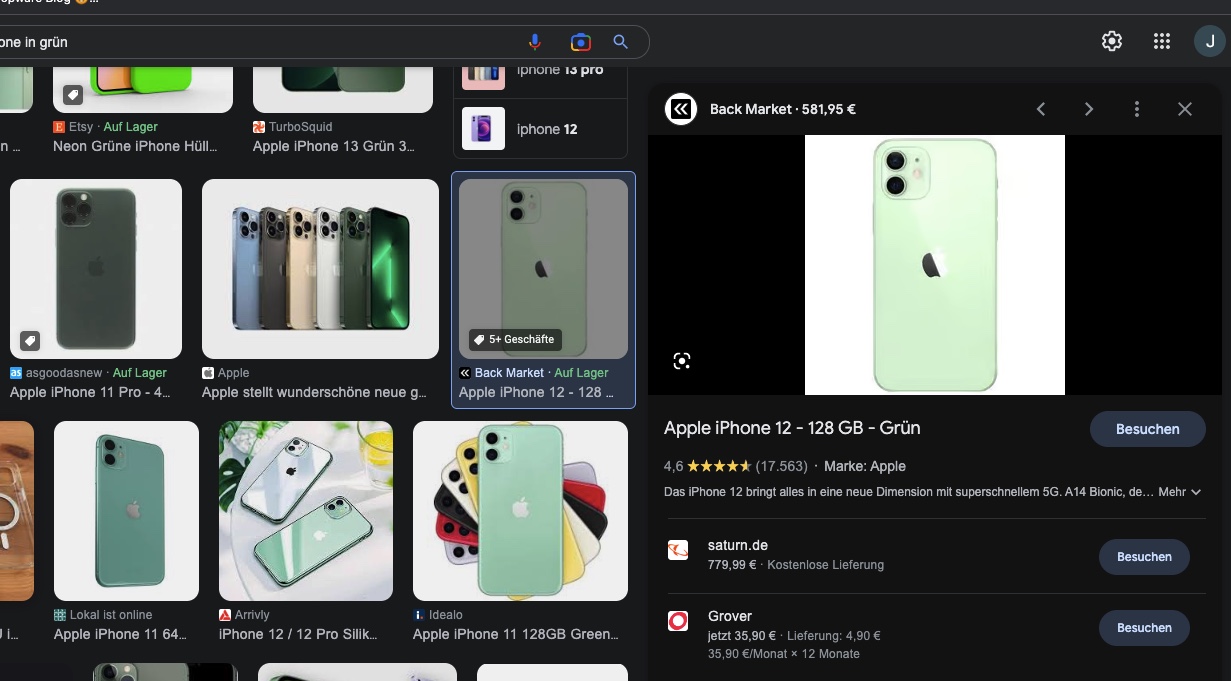Go to previous image with left chevron
1231x681 pixels.
point(1040,109)
